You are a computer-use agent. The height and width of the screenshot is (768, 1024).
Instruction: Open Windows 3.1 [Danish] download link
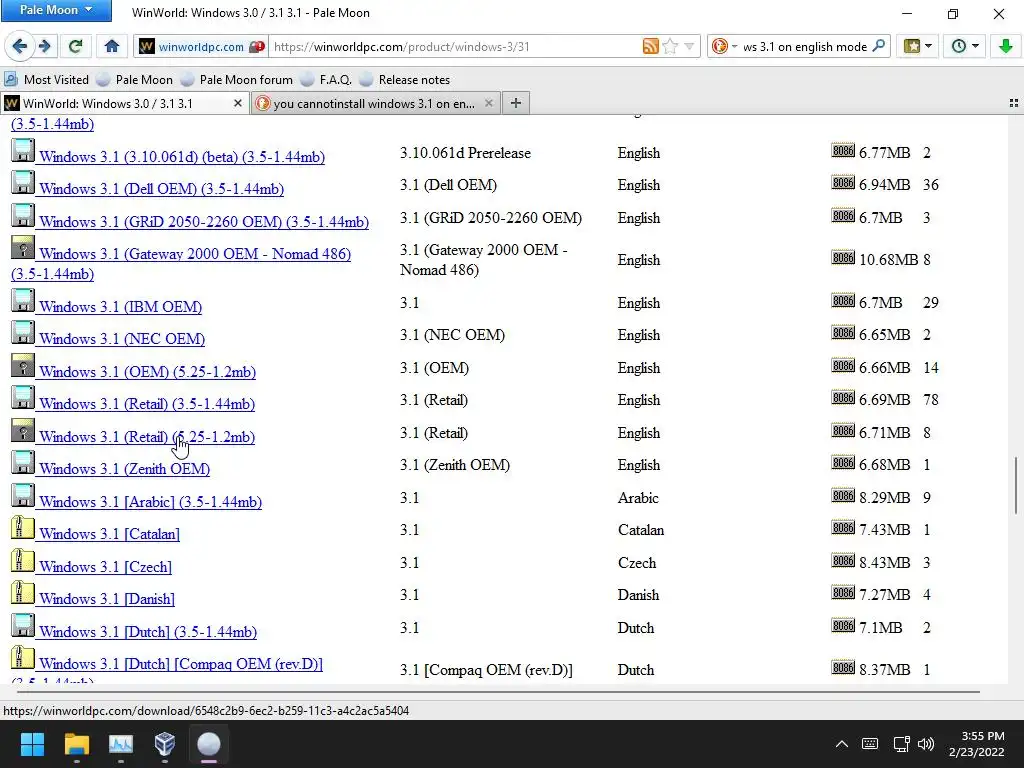click(x=106, y=598)
